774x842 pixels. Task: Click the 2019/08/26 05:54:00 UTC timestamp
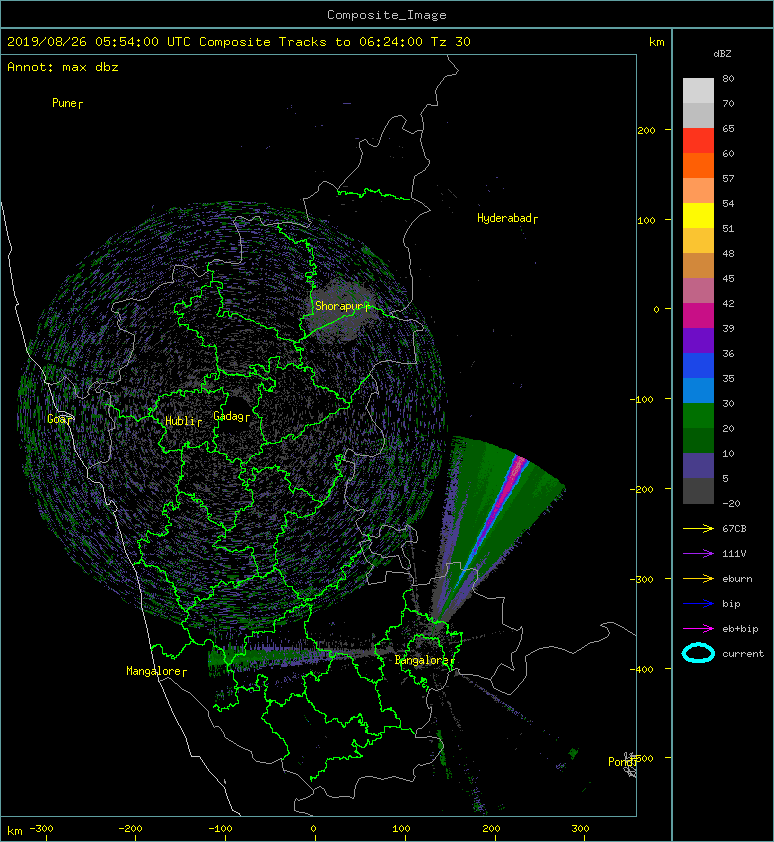pos(99,42)
